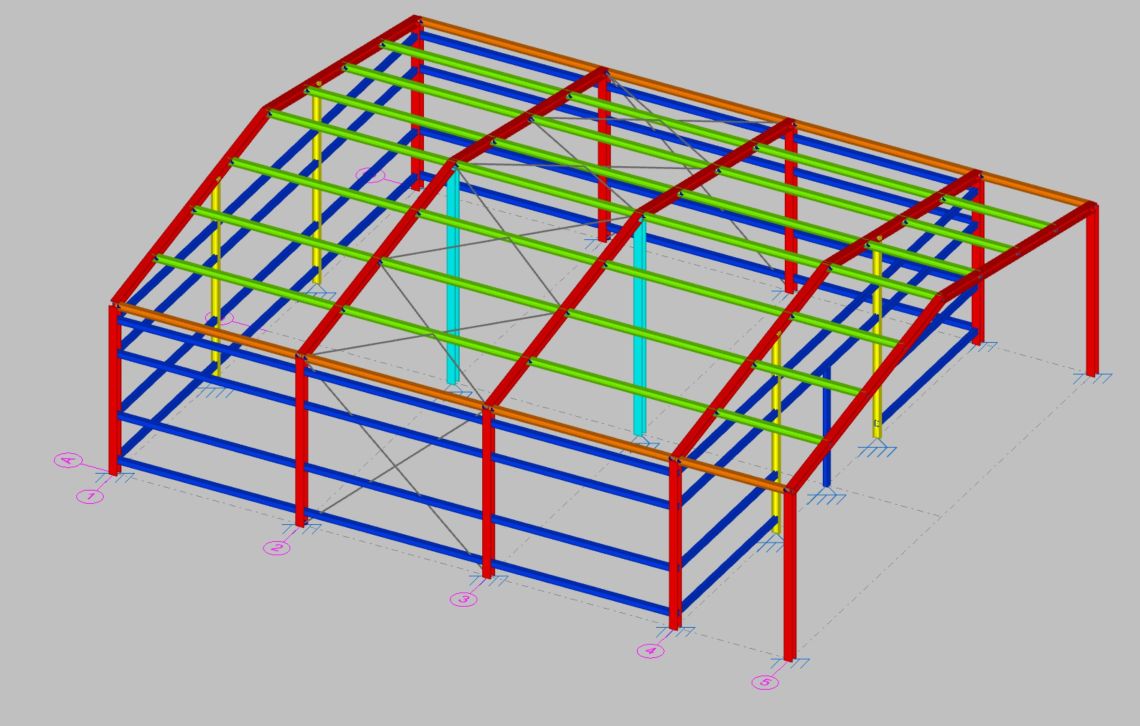Click support symbol beneath the short blue post

point(826,496)
